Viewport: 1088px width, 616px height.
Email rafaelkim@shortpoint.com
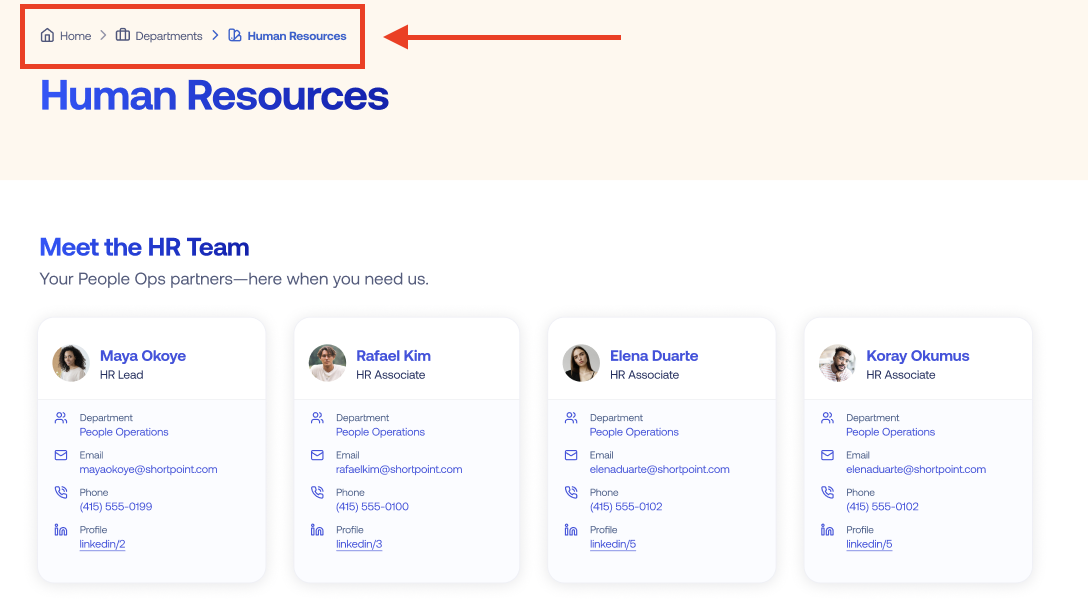coord(399,470)
